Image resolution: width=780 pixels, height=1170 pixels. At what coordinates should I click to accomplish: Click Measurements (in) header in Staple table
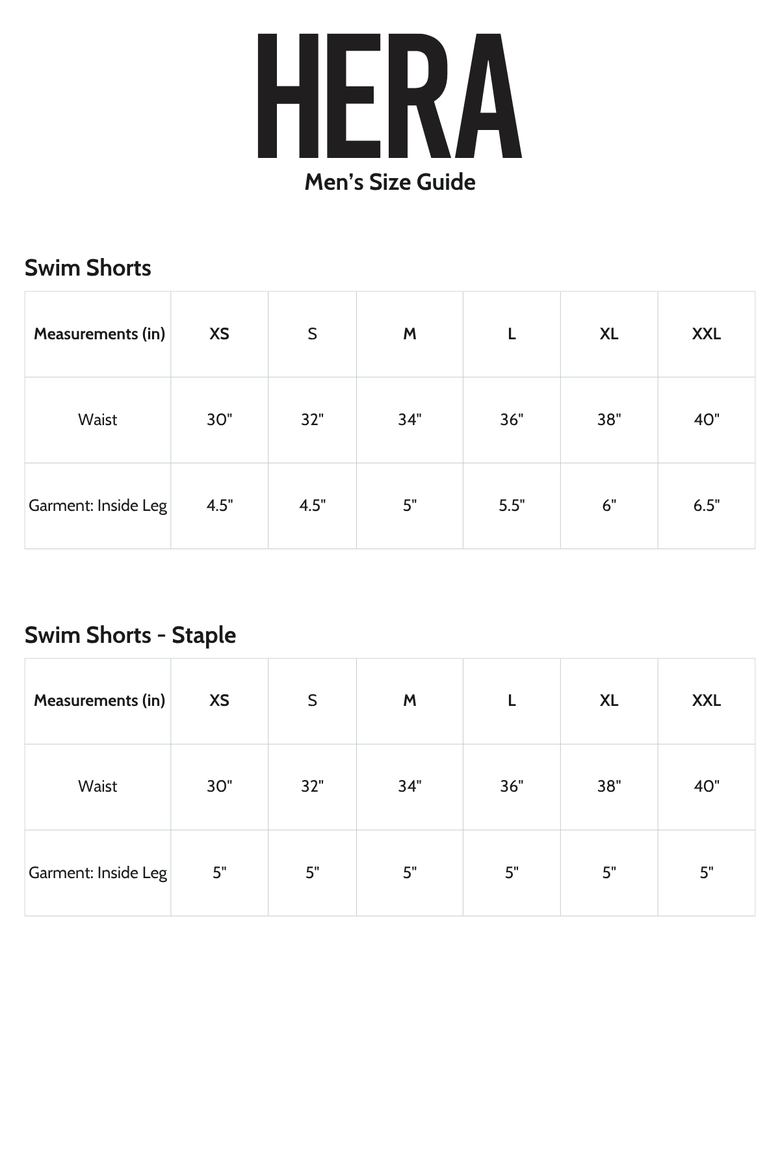pos(99,701)
